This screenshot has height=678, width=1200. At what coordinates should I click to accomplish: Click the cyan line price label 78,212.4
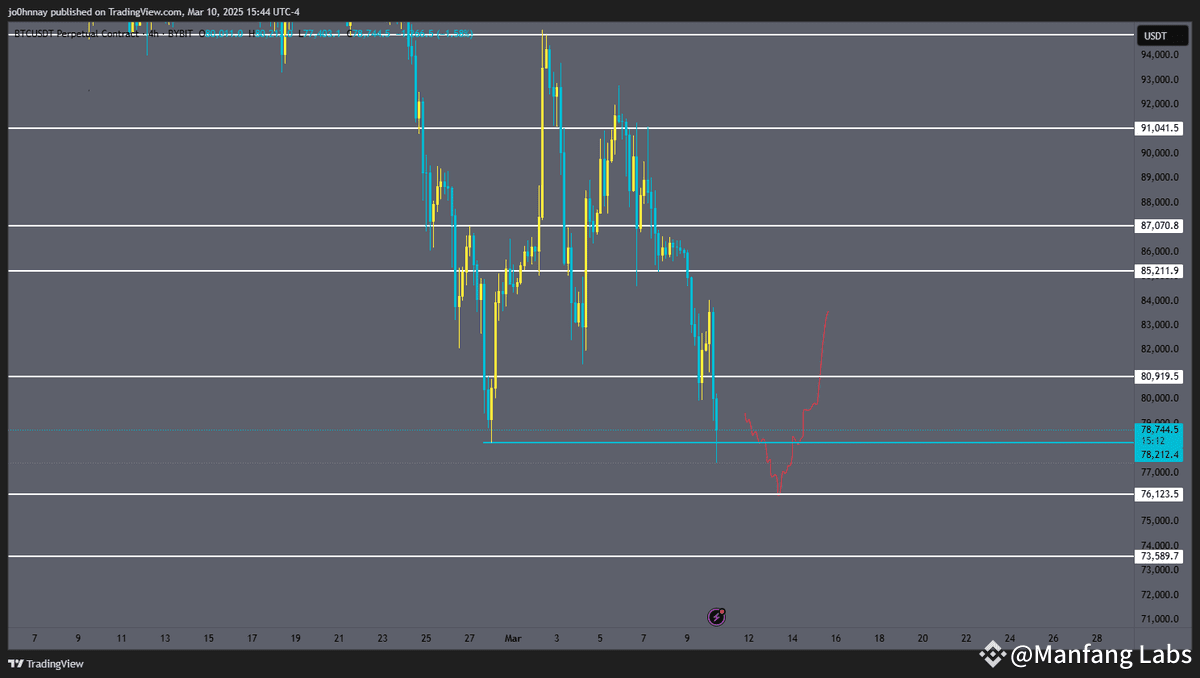[1159, 454]
